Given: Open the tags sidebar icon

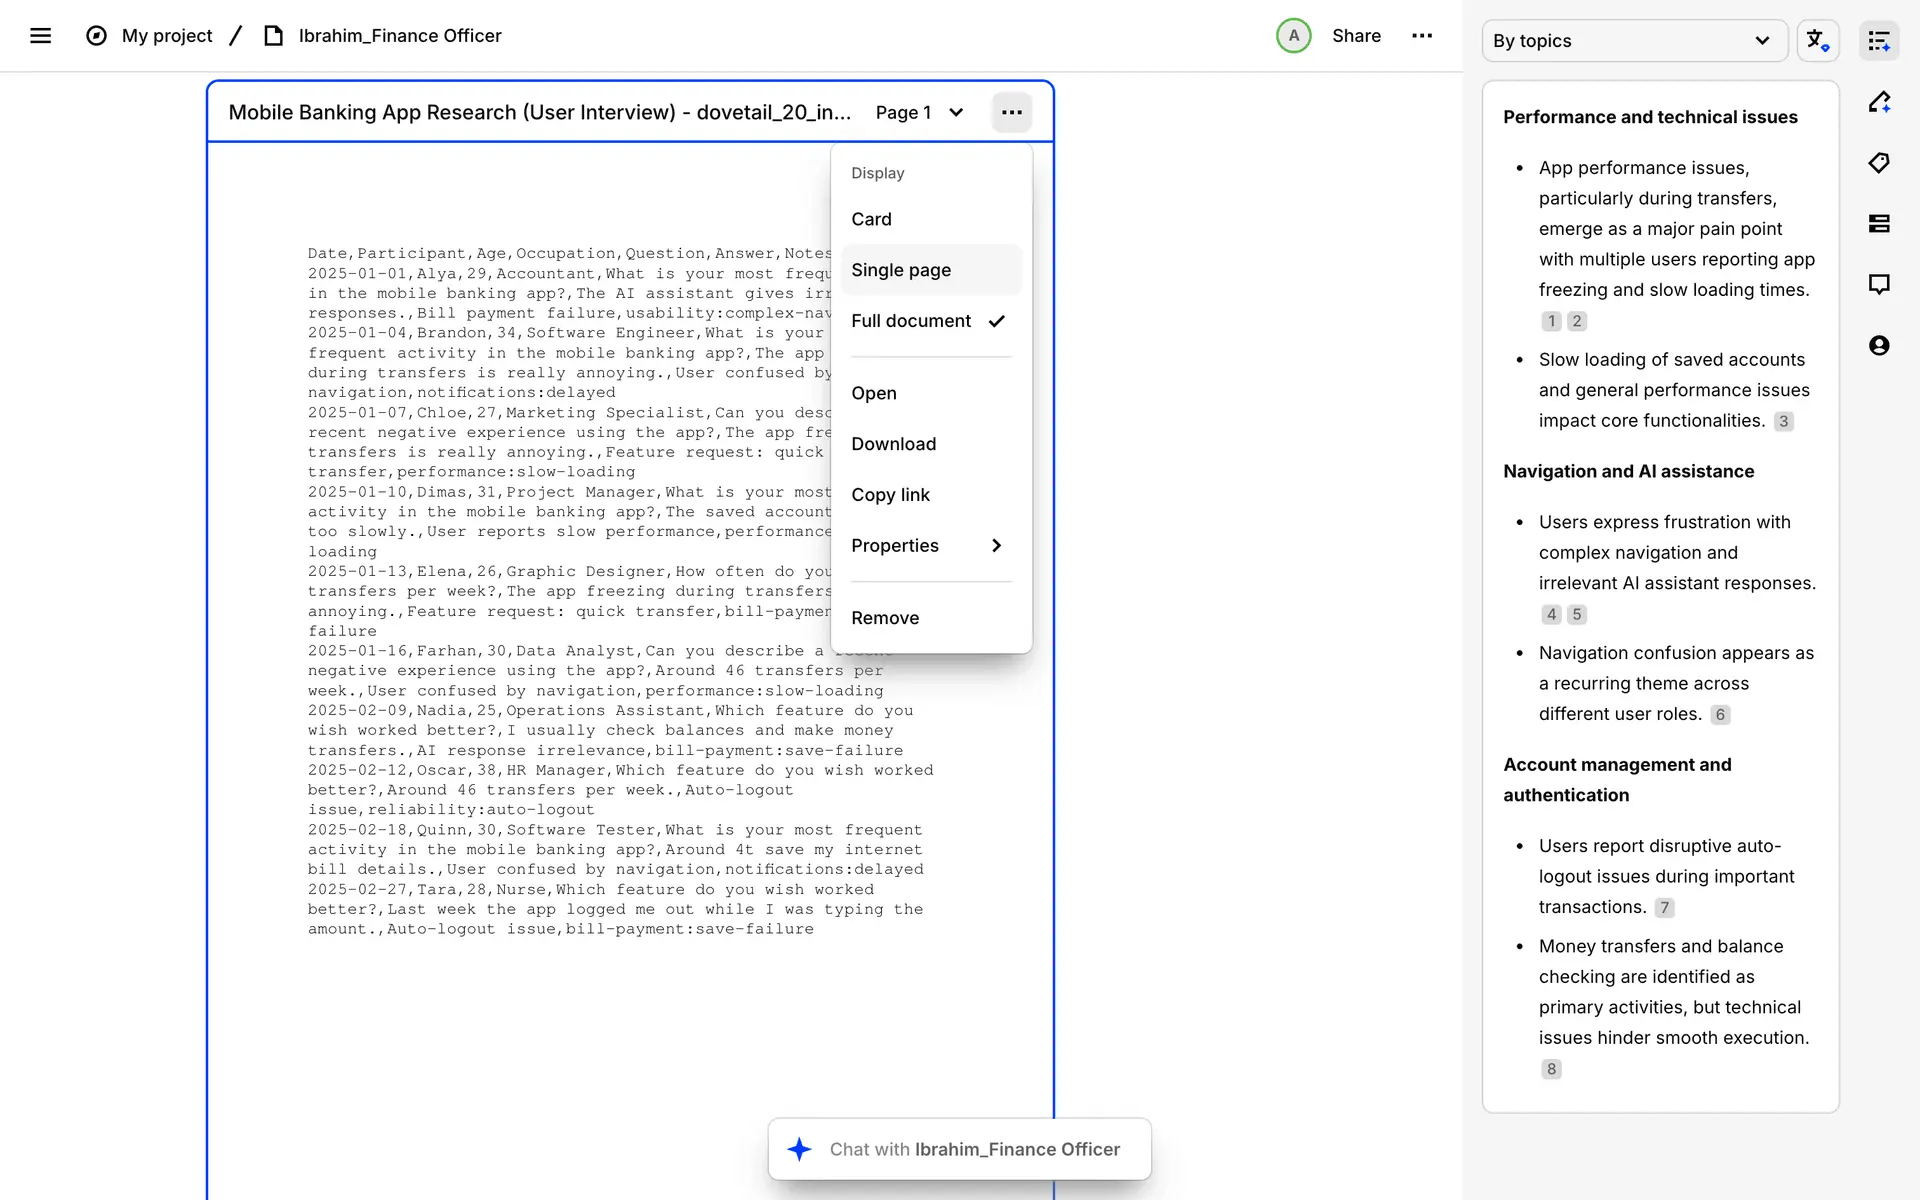Looking at the screenshot, I should (x=1879, y=163).
